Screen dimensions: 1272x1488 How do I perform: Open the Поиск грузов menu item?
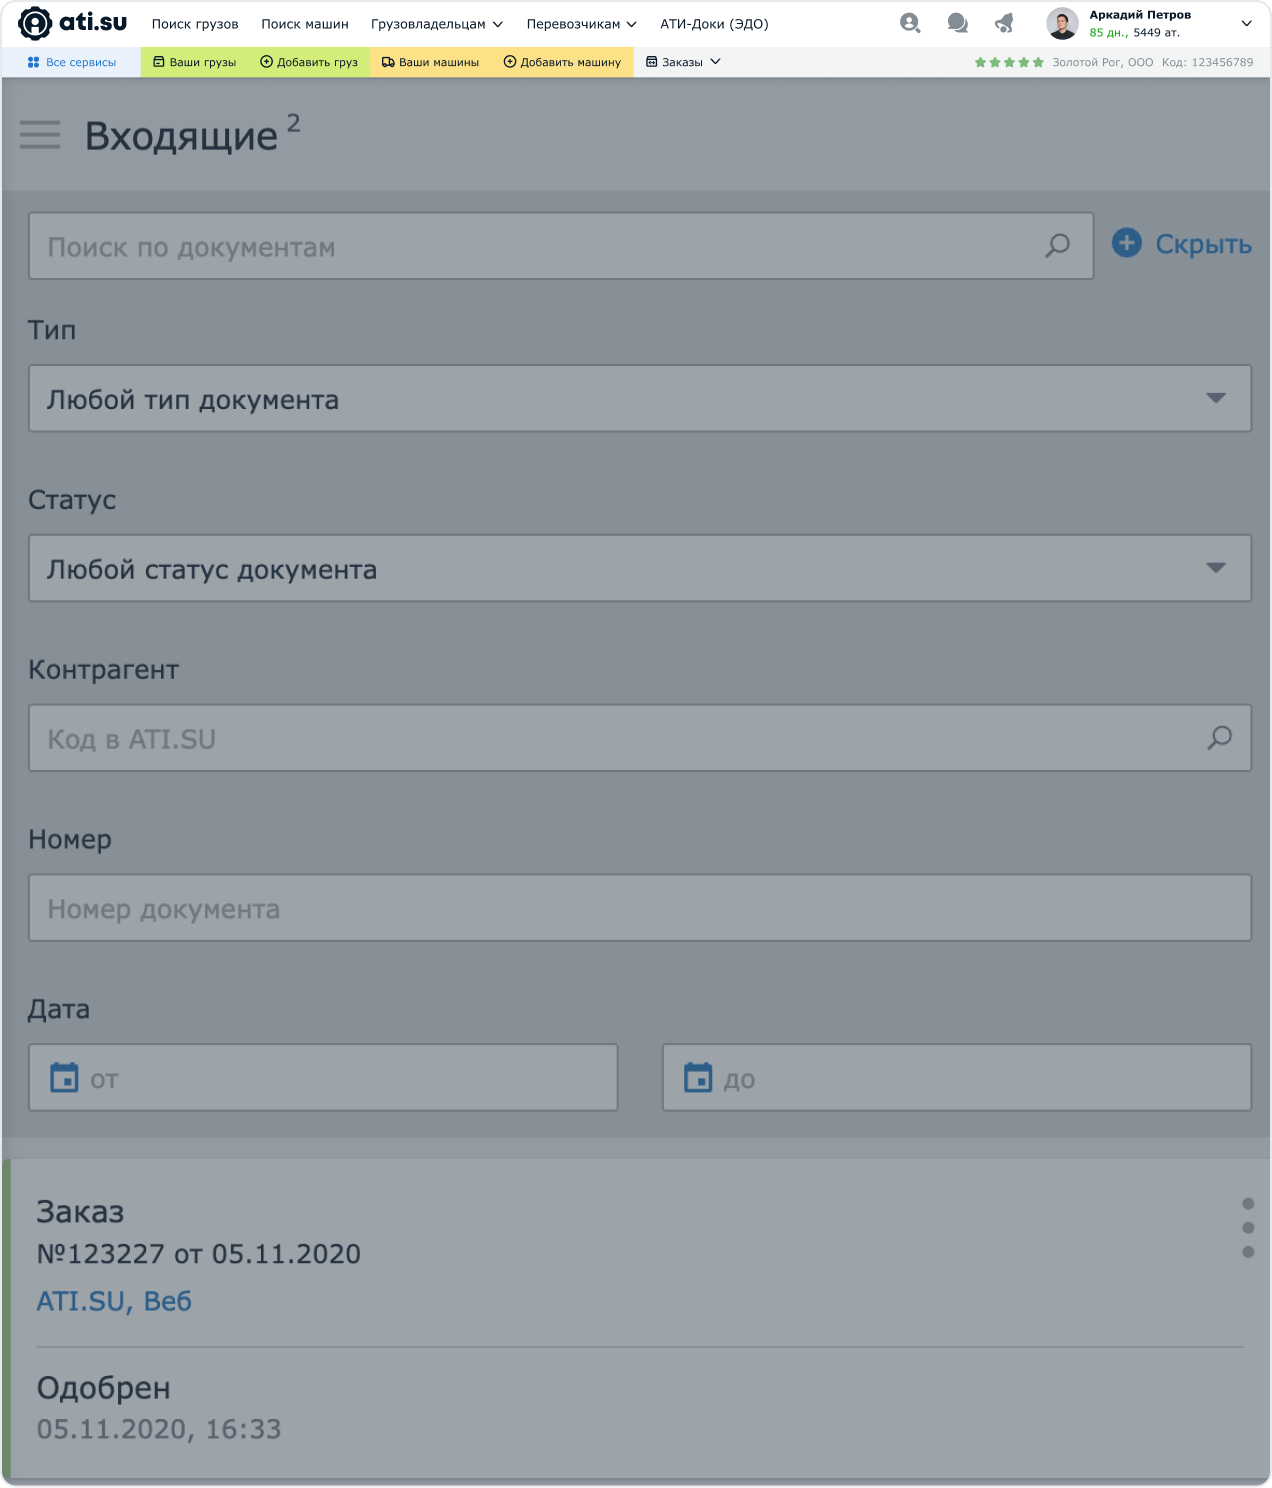[x=195, y=24]
